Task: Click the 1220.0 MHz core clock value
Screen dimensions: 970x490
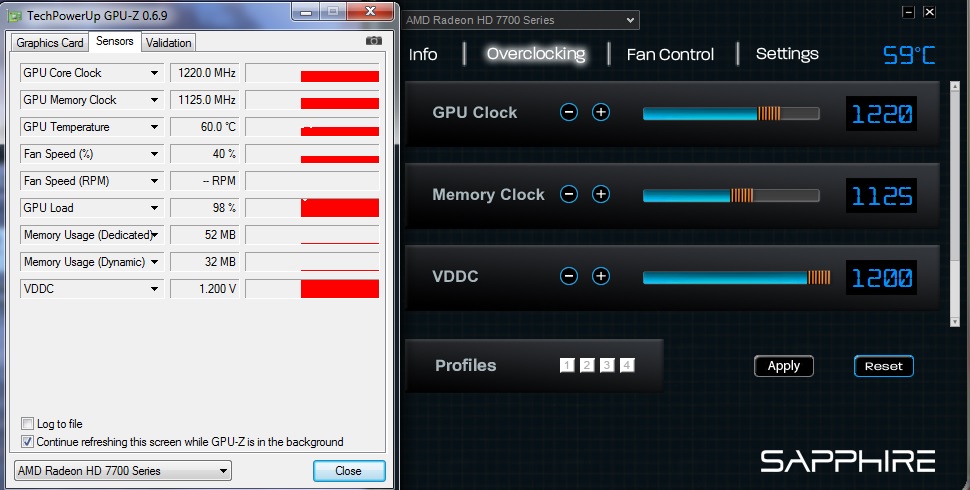Action: 205,73
